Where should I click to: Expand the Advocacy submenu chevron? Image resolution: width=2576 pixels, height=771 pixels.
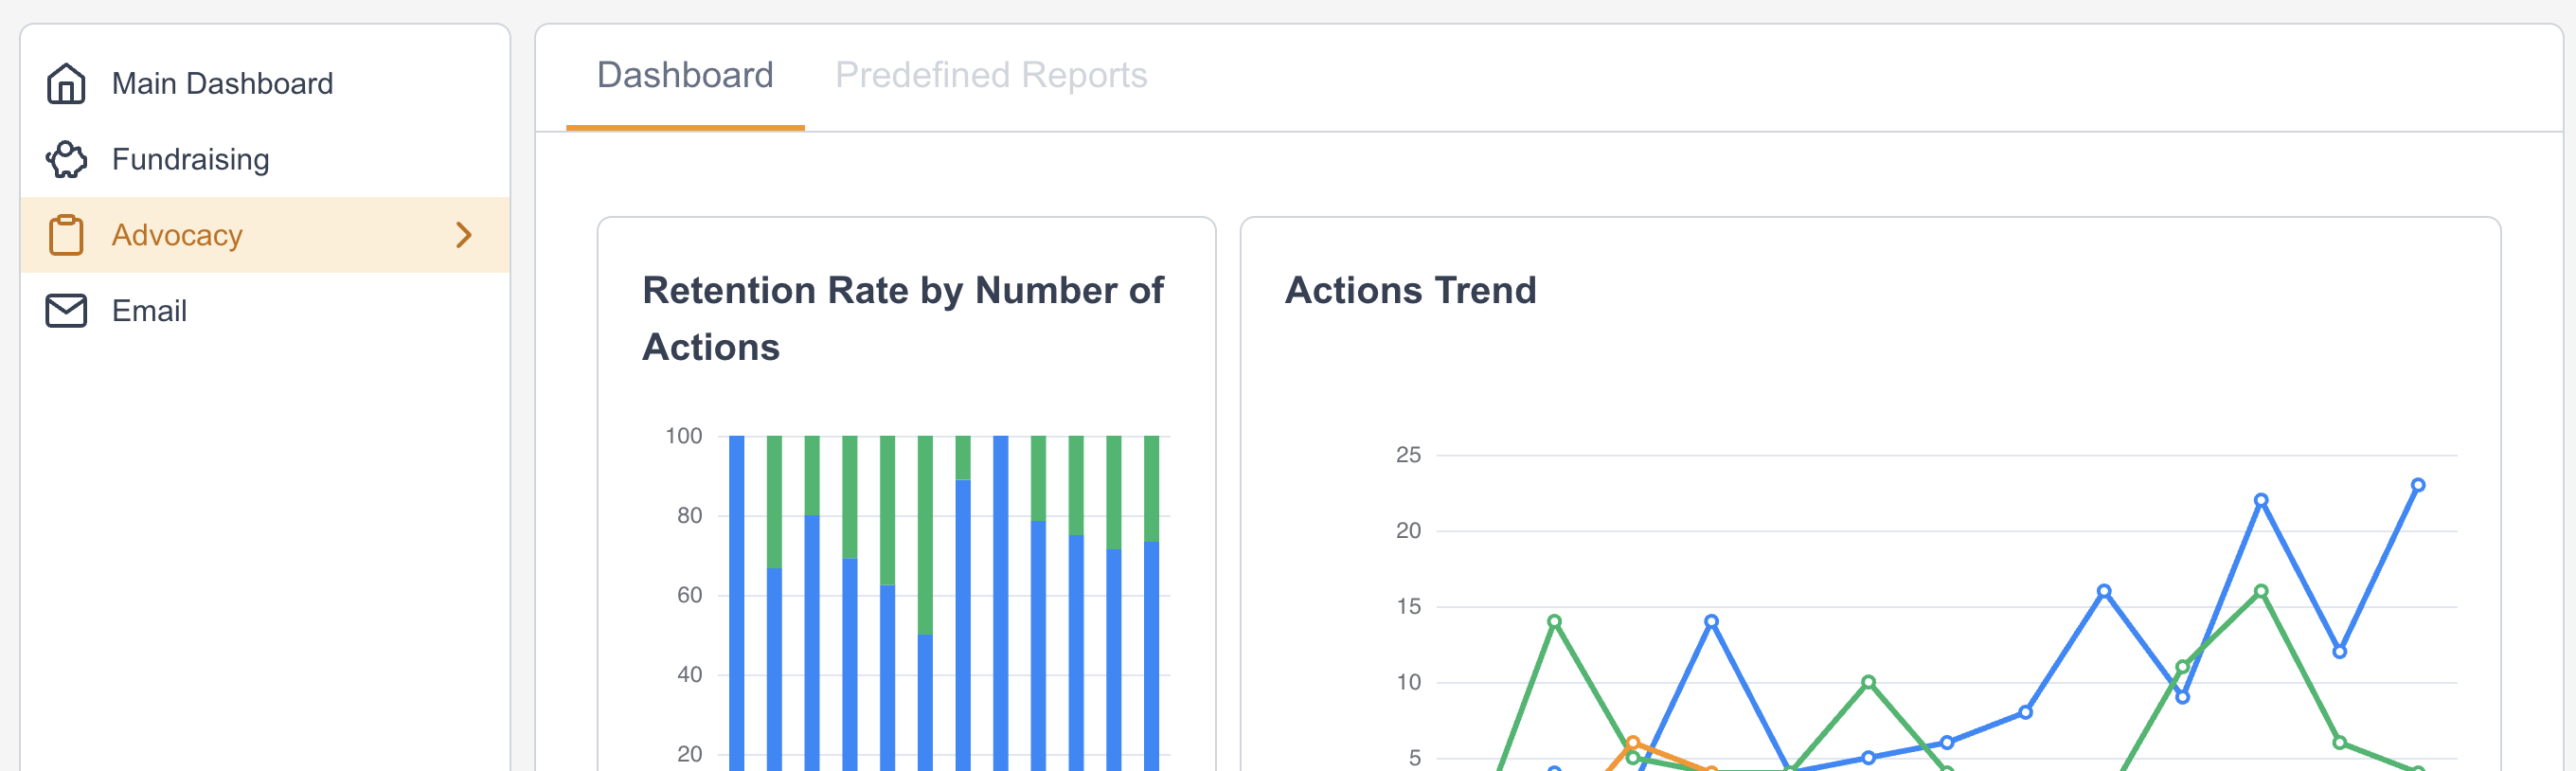pyautogui.click(x=463, y=235)
